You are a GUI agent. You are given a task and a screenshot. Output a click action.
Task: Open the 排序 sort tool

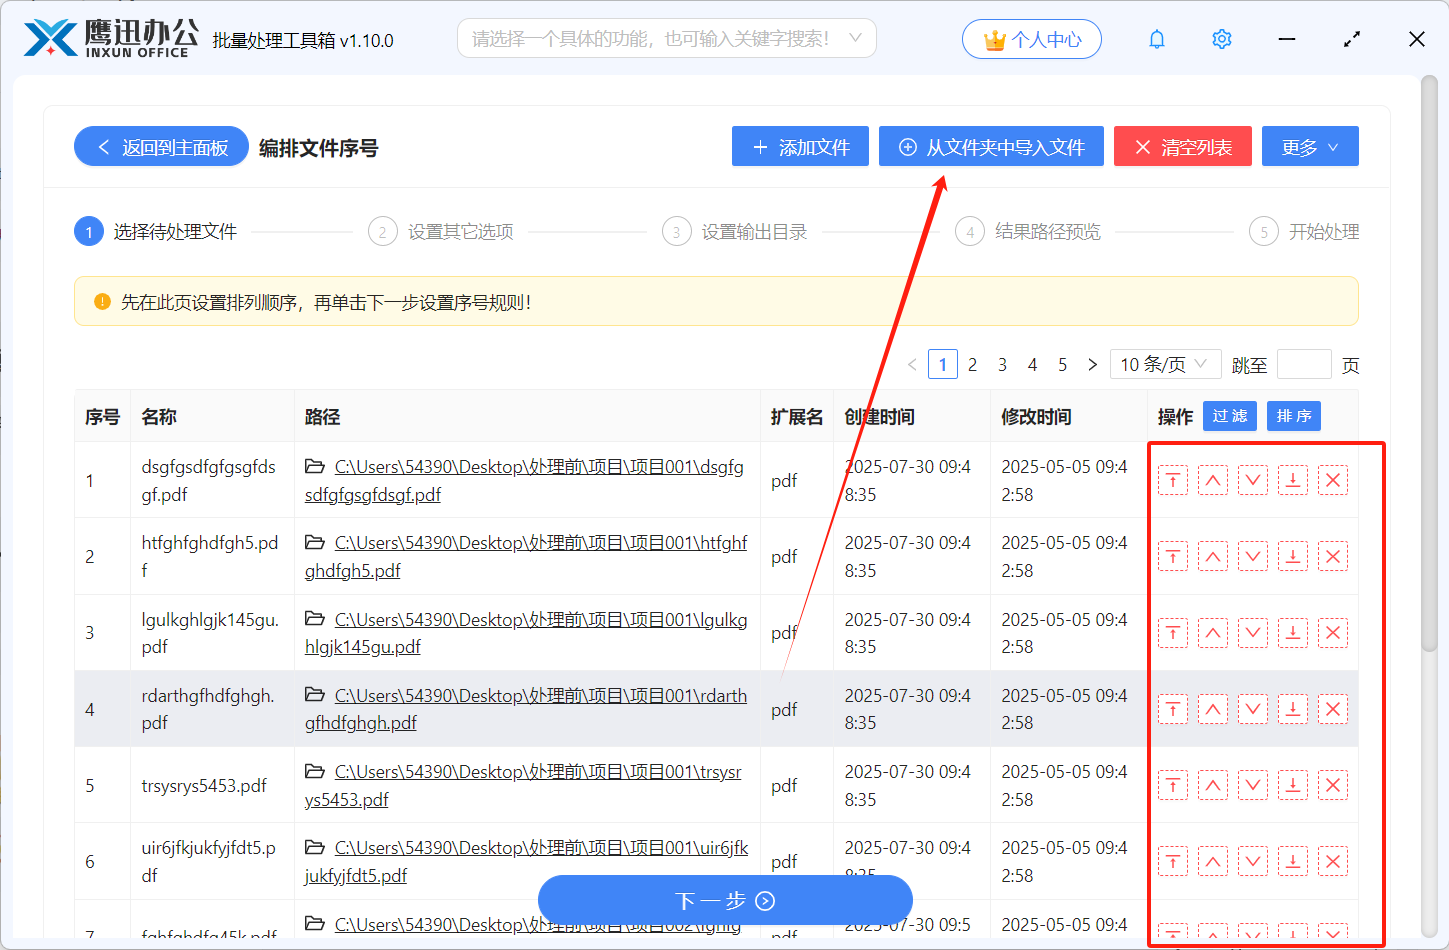(x=1293, y=416)
